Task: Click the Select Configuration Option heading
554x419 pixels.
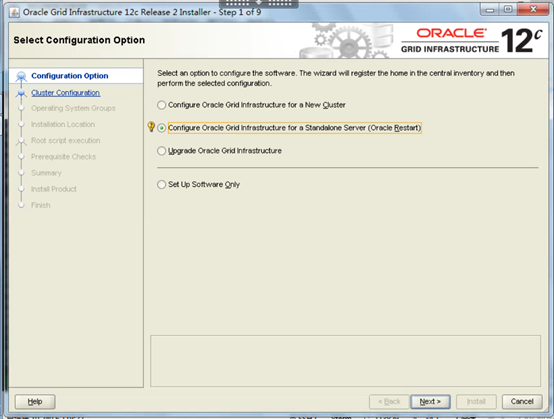Action: (x=79, y=40)
